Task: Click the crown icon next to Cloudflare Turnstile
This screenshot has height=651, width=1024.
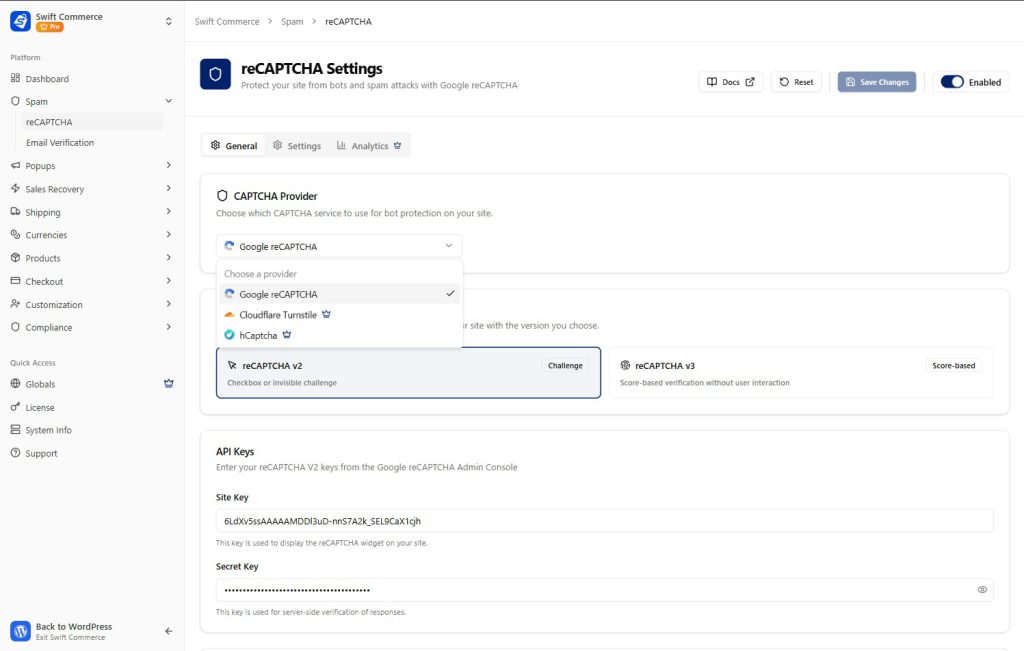Action: coord(327,315)
